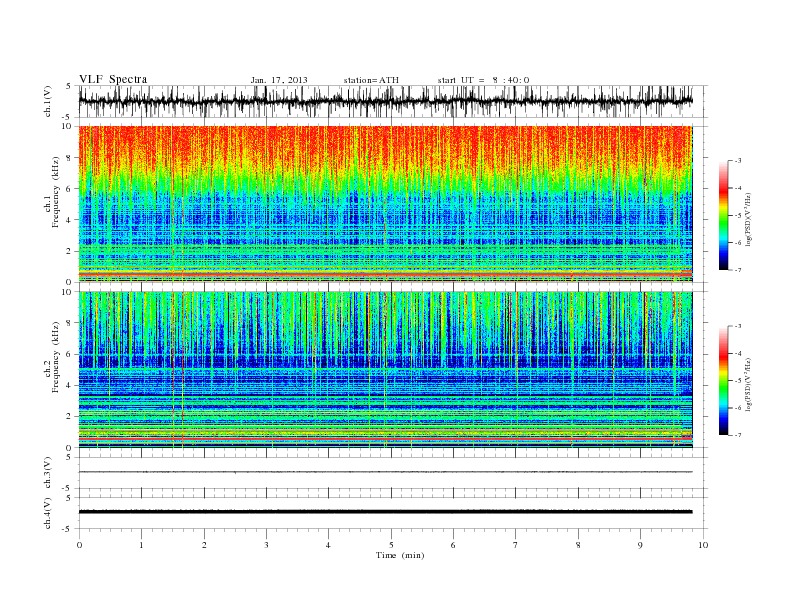
Task: Click the ch.1 waveform plot
Action: [393, 101]
